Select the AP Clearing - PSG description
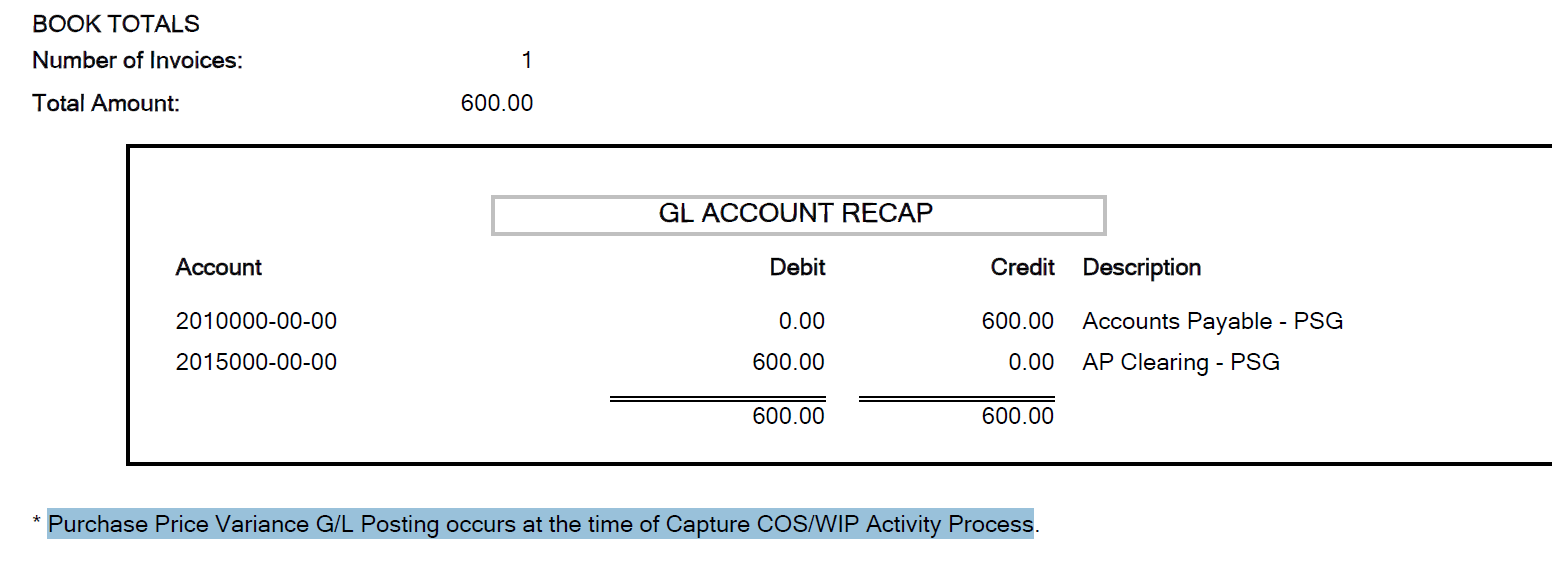This screenshot has height=581, width=1552. 1181,362
